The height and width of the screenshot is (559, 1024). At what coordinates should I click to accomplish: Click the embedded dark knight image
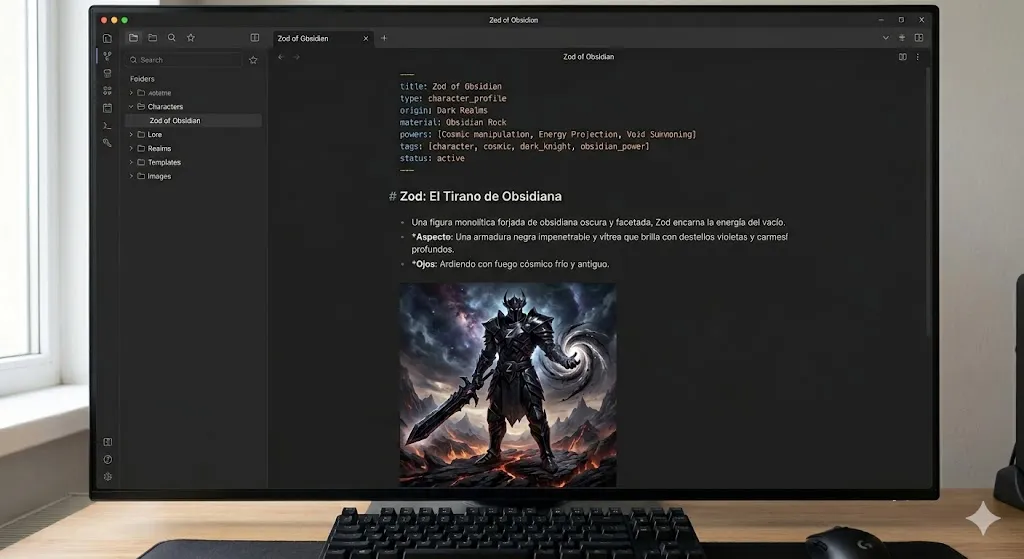click(508, 385)
